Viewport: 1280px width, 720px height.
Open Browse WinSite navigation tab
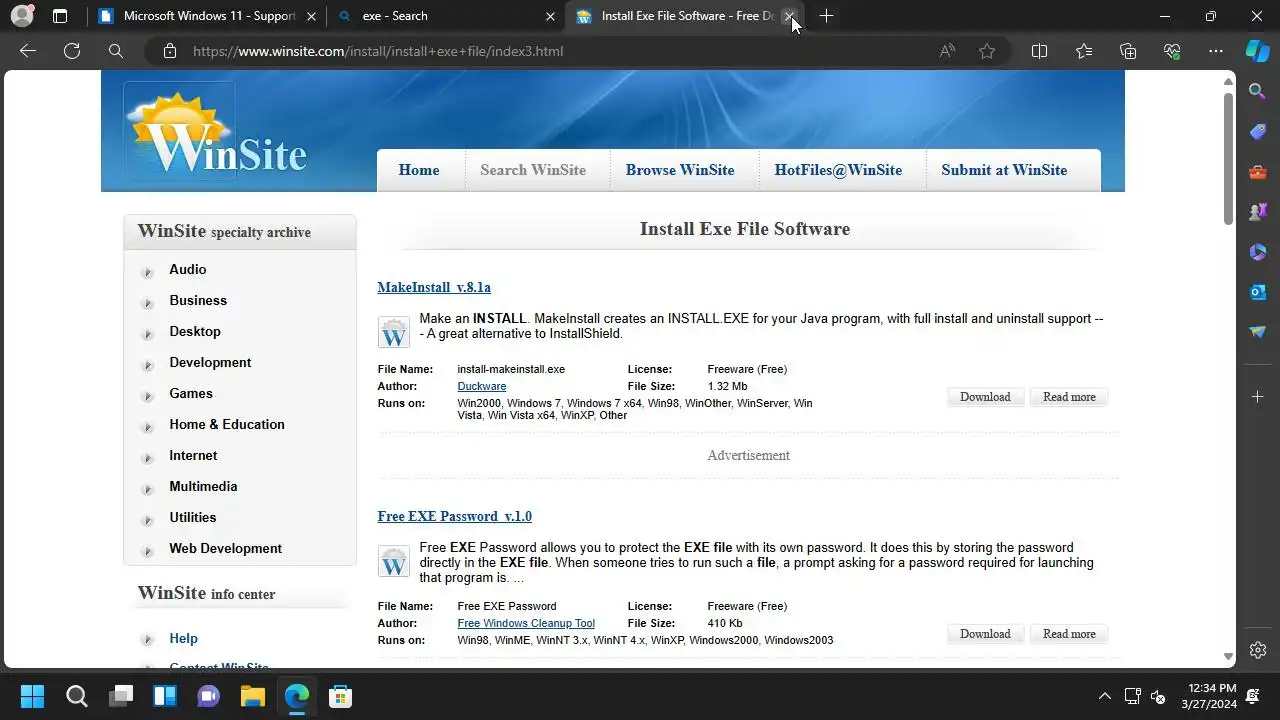pyautogui.click(x=680, y=170)
